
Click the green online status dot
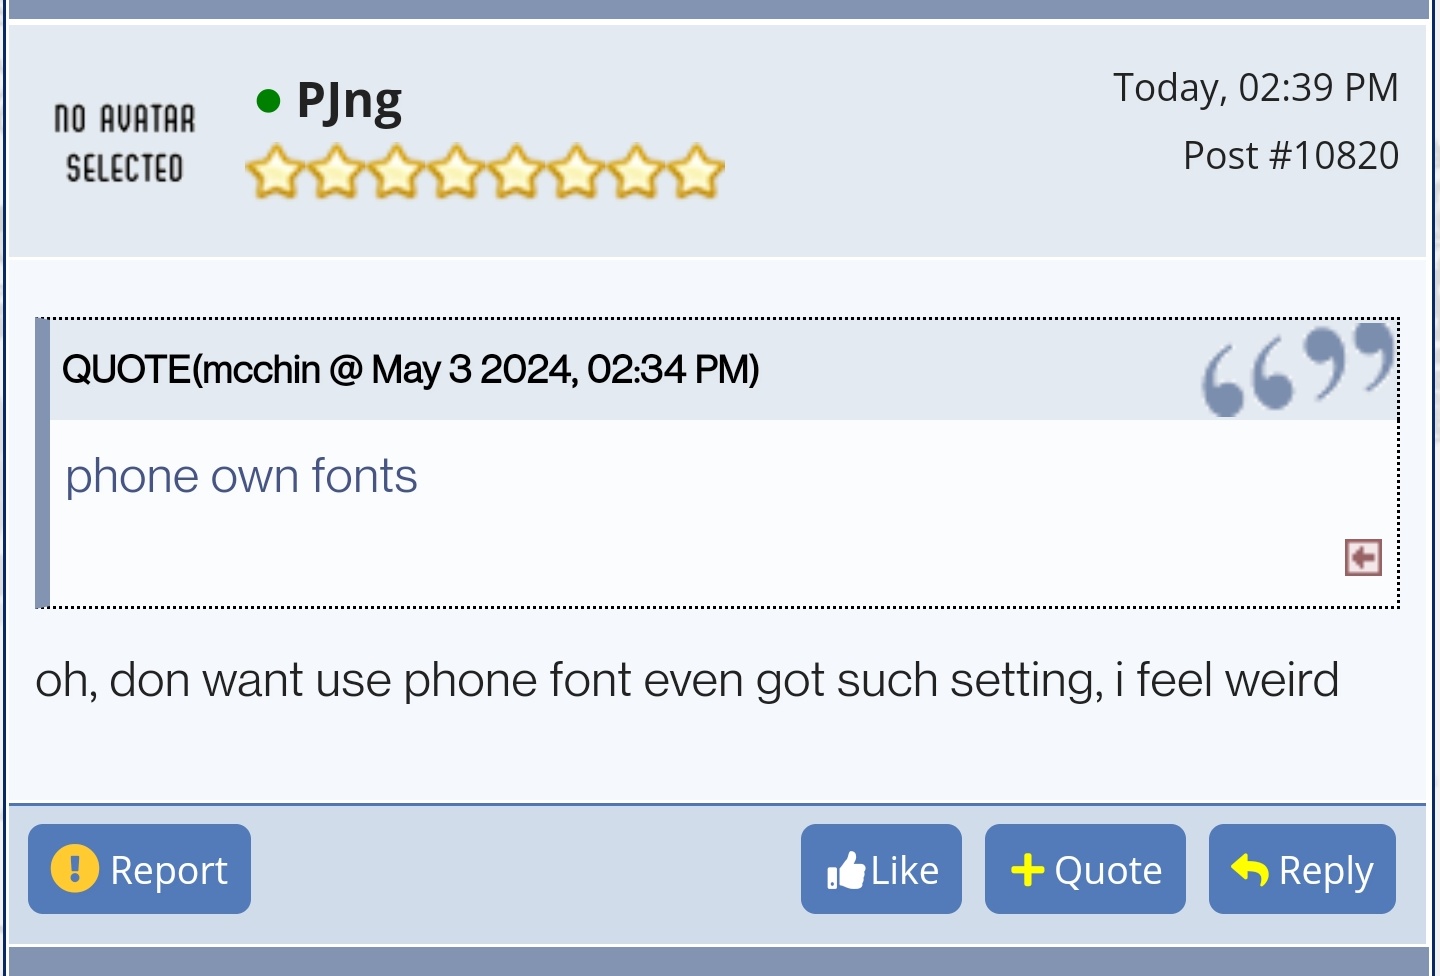[268, 101]
